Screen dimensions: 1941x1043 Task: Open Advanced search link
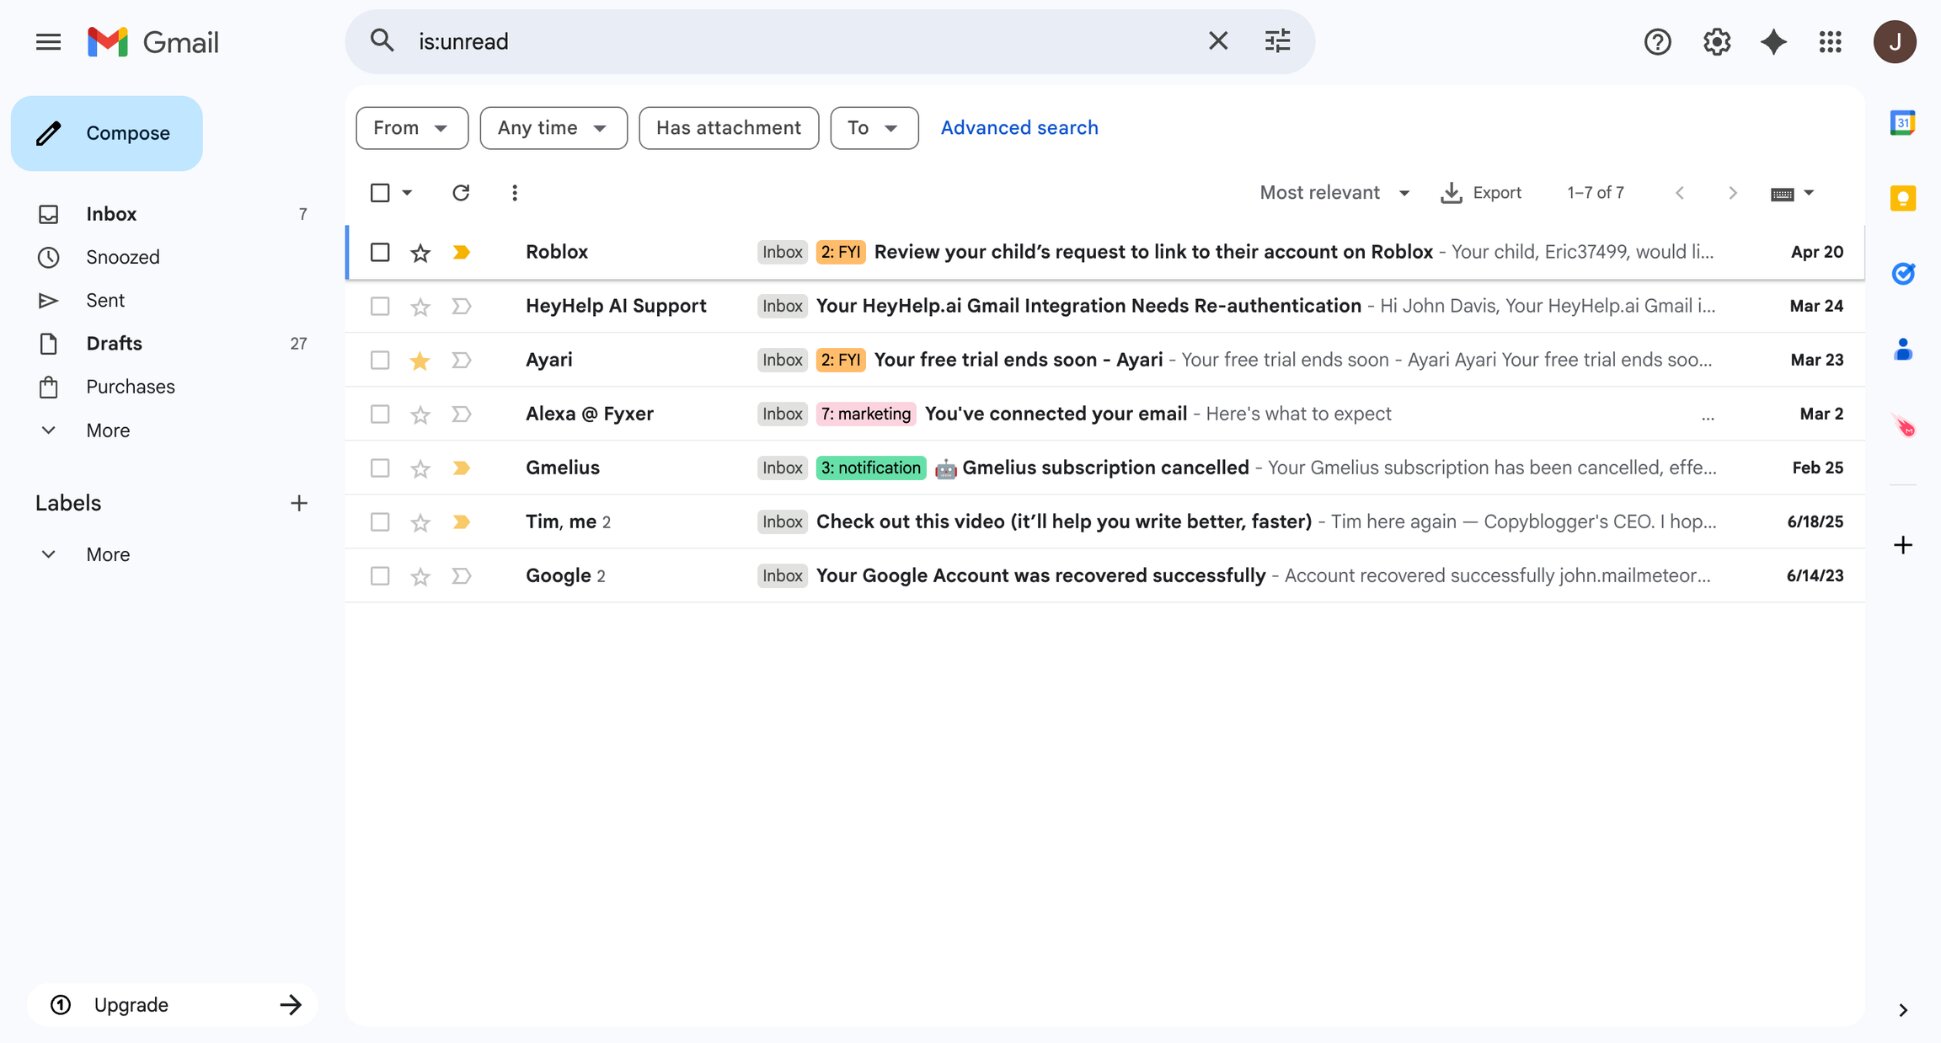[x=1019, y=128]
